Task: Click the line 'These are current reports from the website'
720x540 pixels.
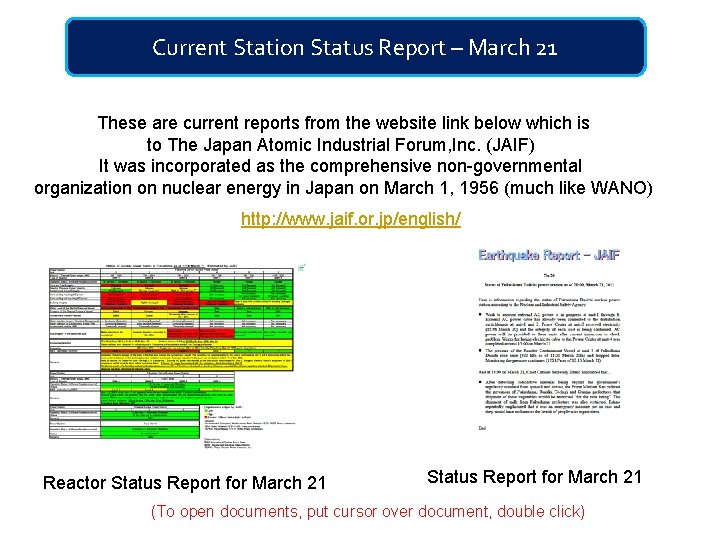Action: [343, 123]
